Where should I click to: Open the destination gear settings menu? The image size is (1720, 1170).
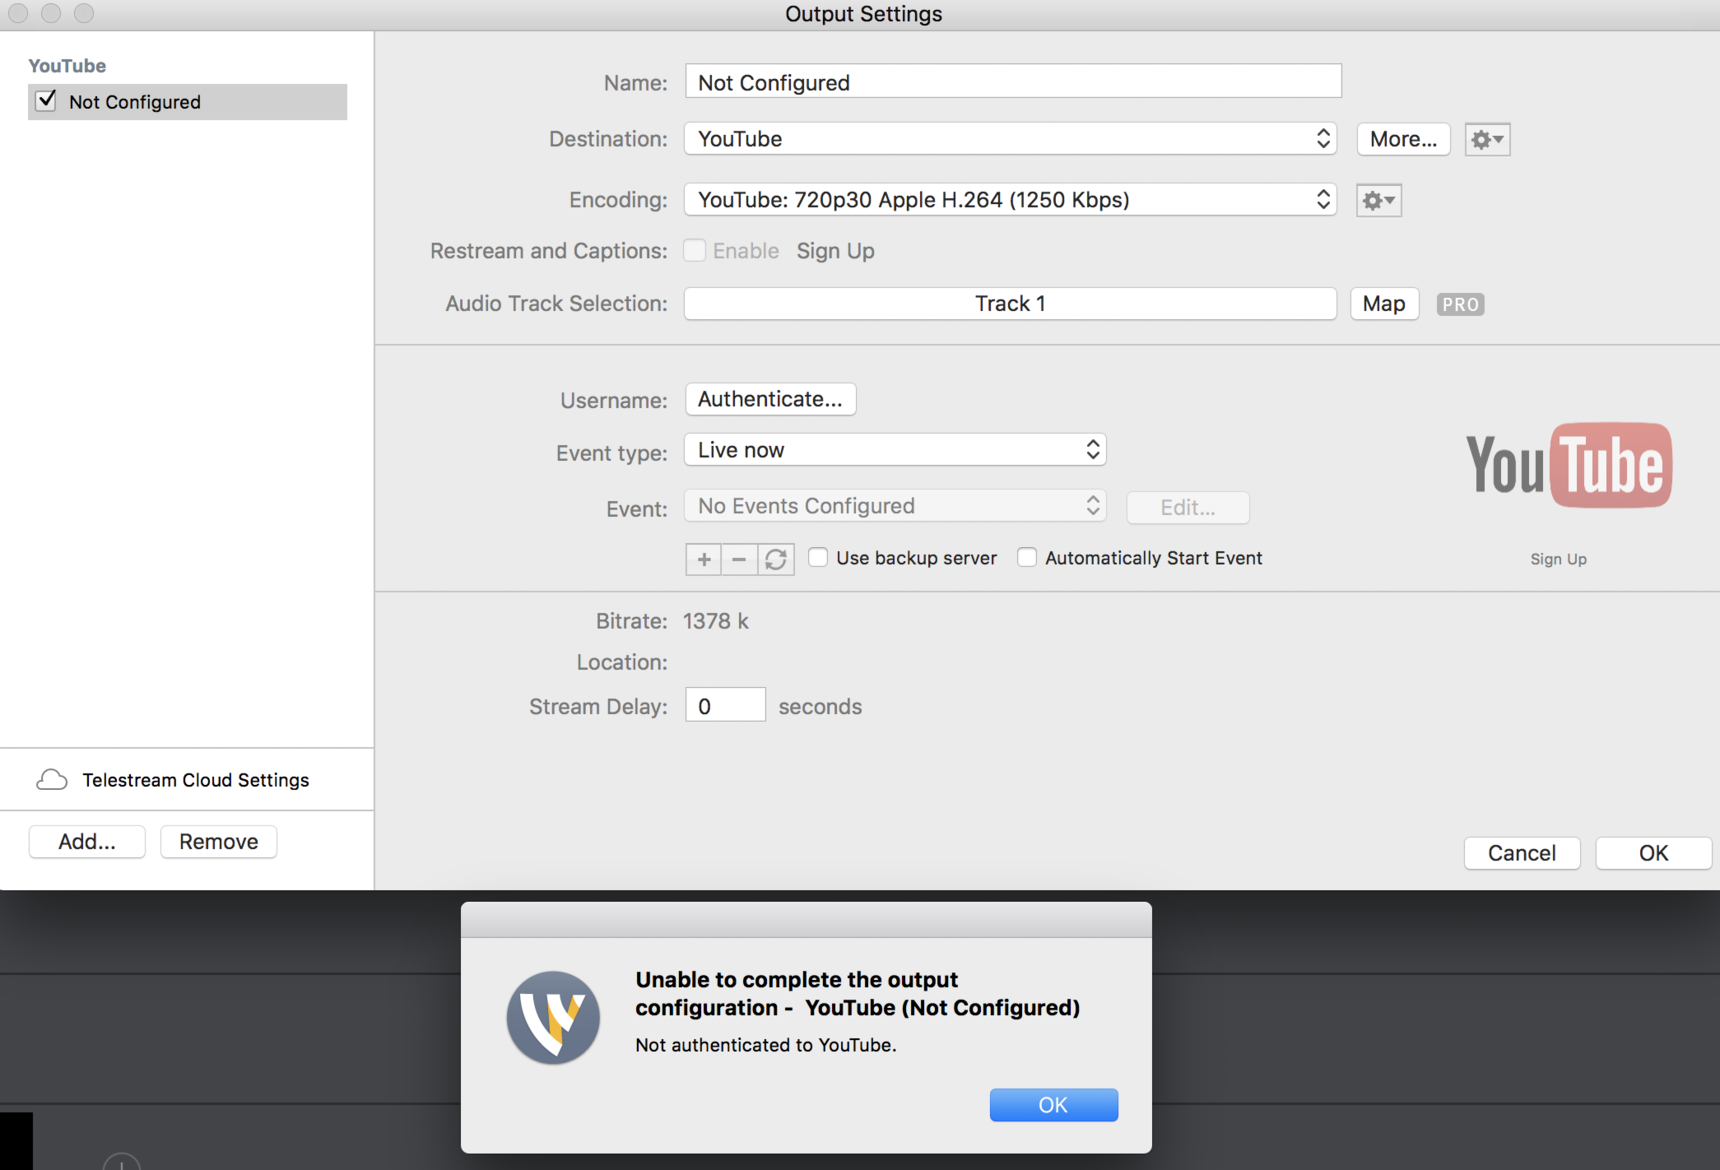pos(1487,139)
